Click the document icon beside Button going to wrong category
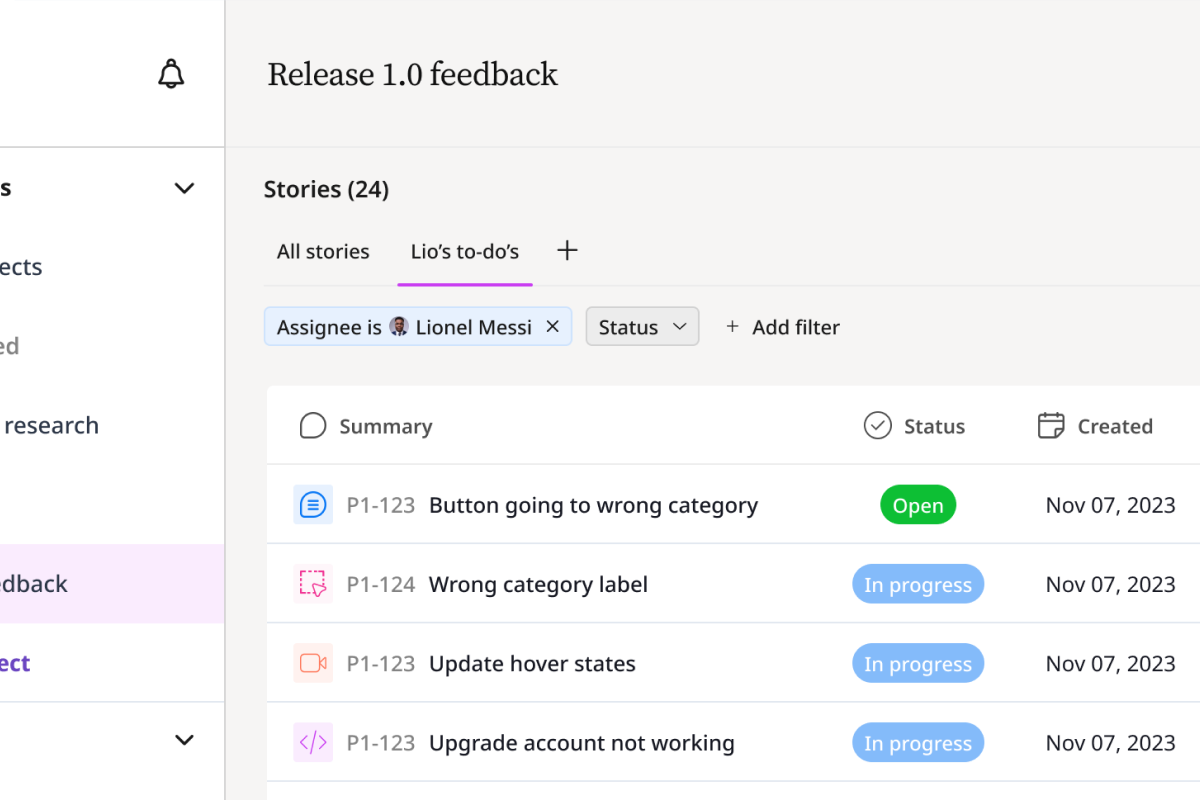Viewport: 1200px width, 800px height. pyautogui.click(x=313, y=505)
